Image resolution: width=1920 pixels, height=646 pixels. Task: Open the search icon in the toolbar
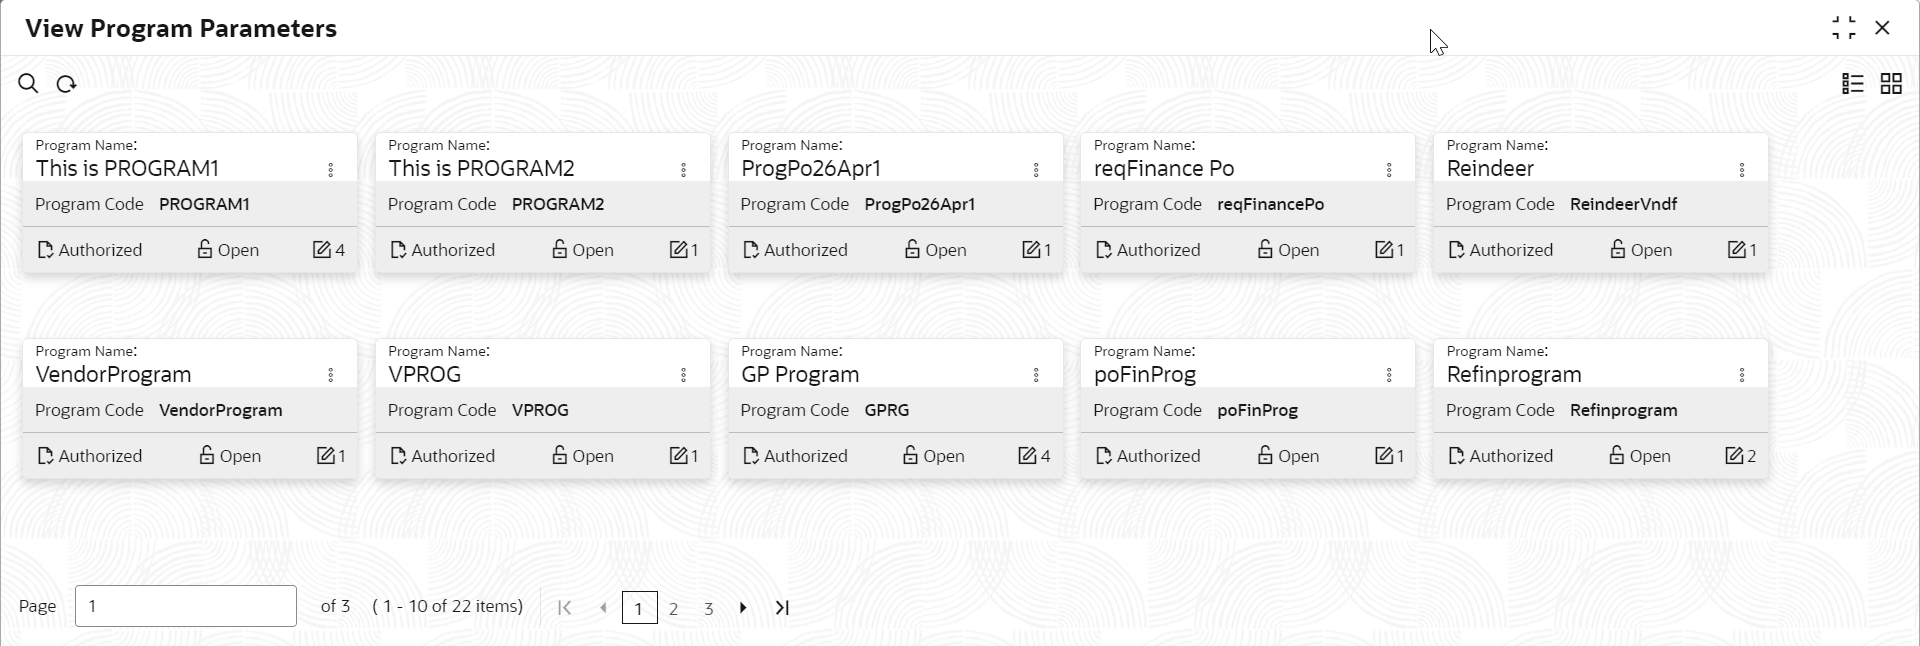pos(27,83)
